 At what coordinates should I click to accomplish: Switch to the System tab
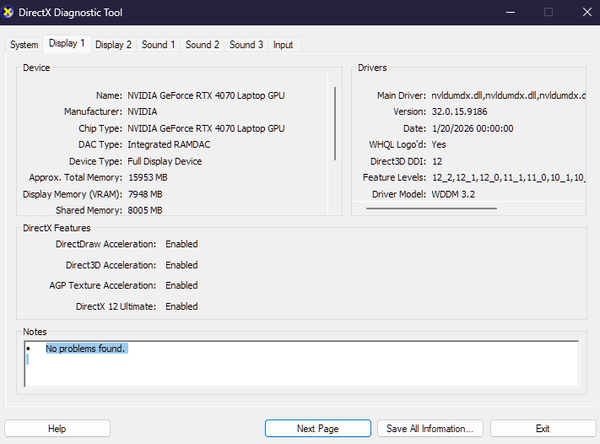click(24, 45)
